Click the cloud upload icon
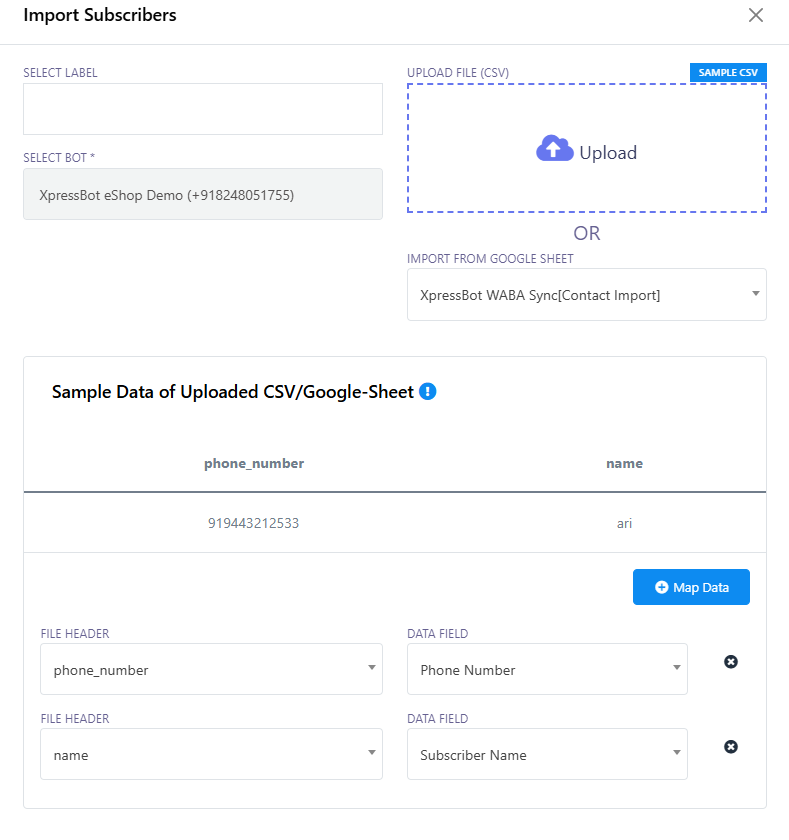Screen dimensions: 789x840 [x=555, y=149]
